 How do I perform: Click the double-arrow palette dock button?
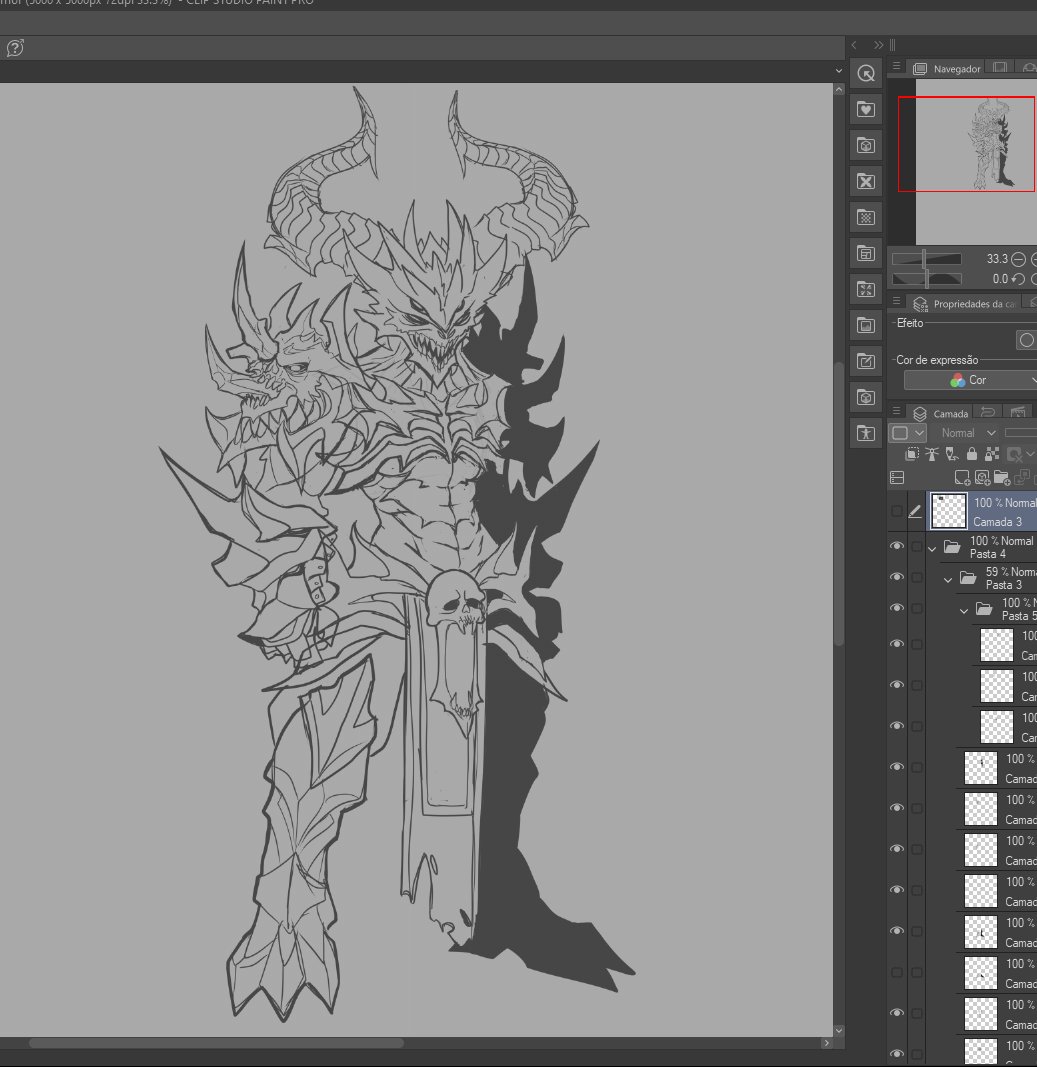click(x=878, y=45)
